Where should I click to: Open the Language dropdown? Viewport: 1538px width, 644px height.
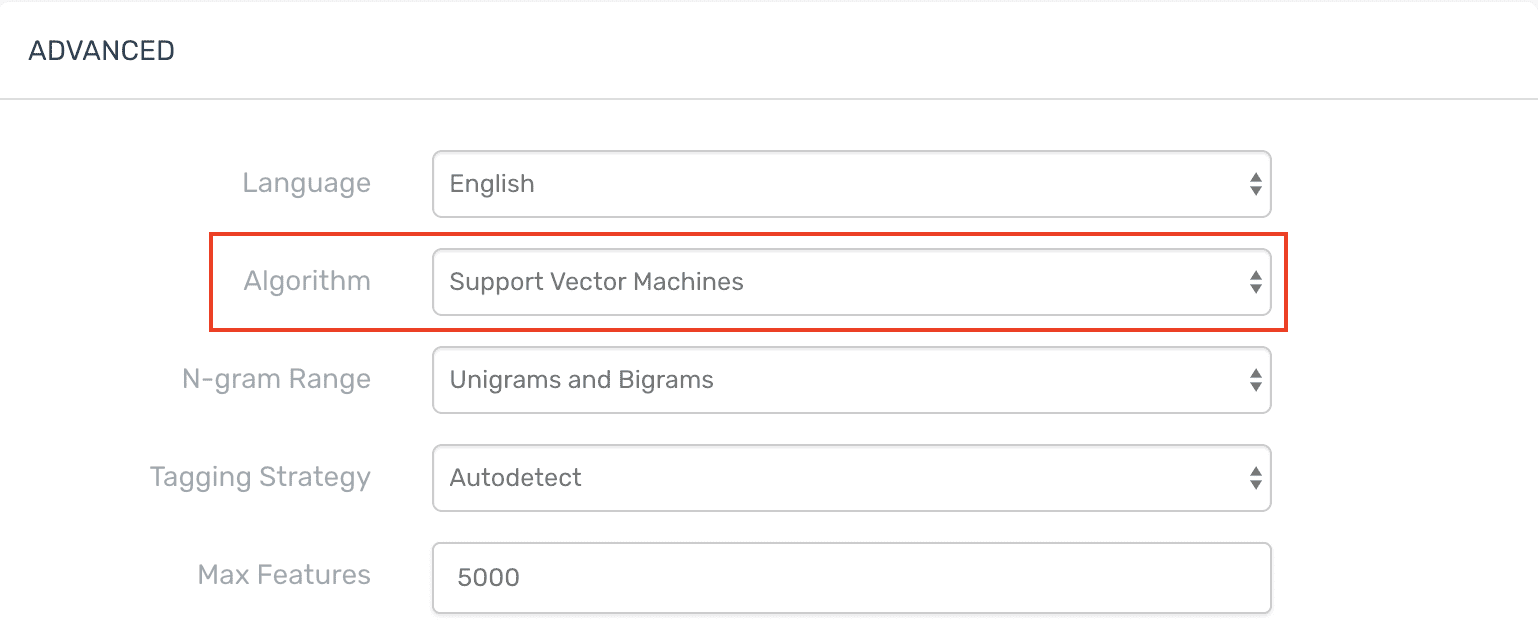point(850,184)
